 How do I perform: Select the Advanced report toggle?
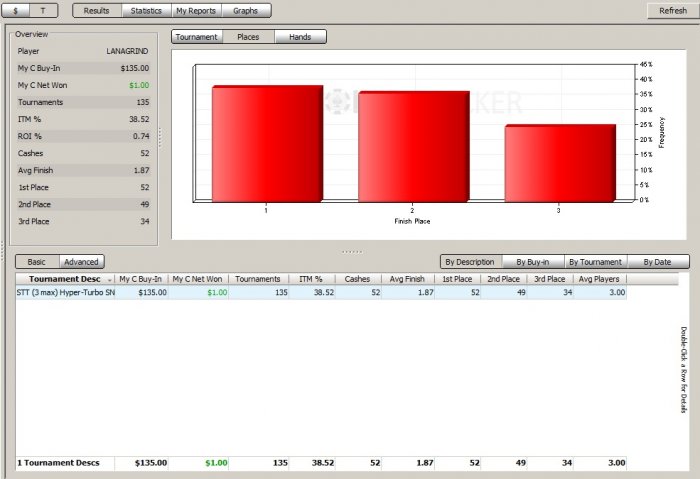tap(81, 262)
